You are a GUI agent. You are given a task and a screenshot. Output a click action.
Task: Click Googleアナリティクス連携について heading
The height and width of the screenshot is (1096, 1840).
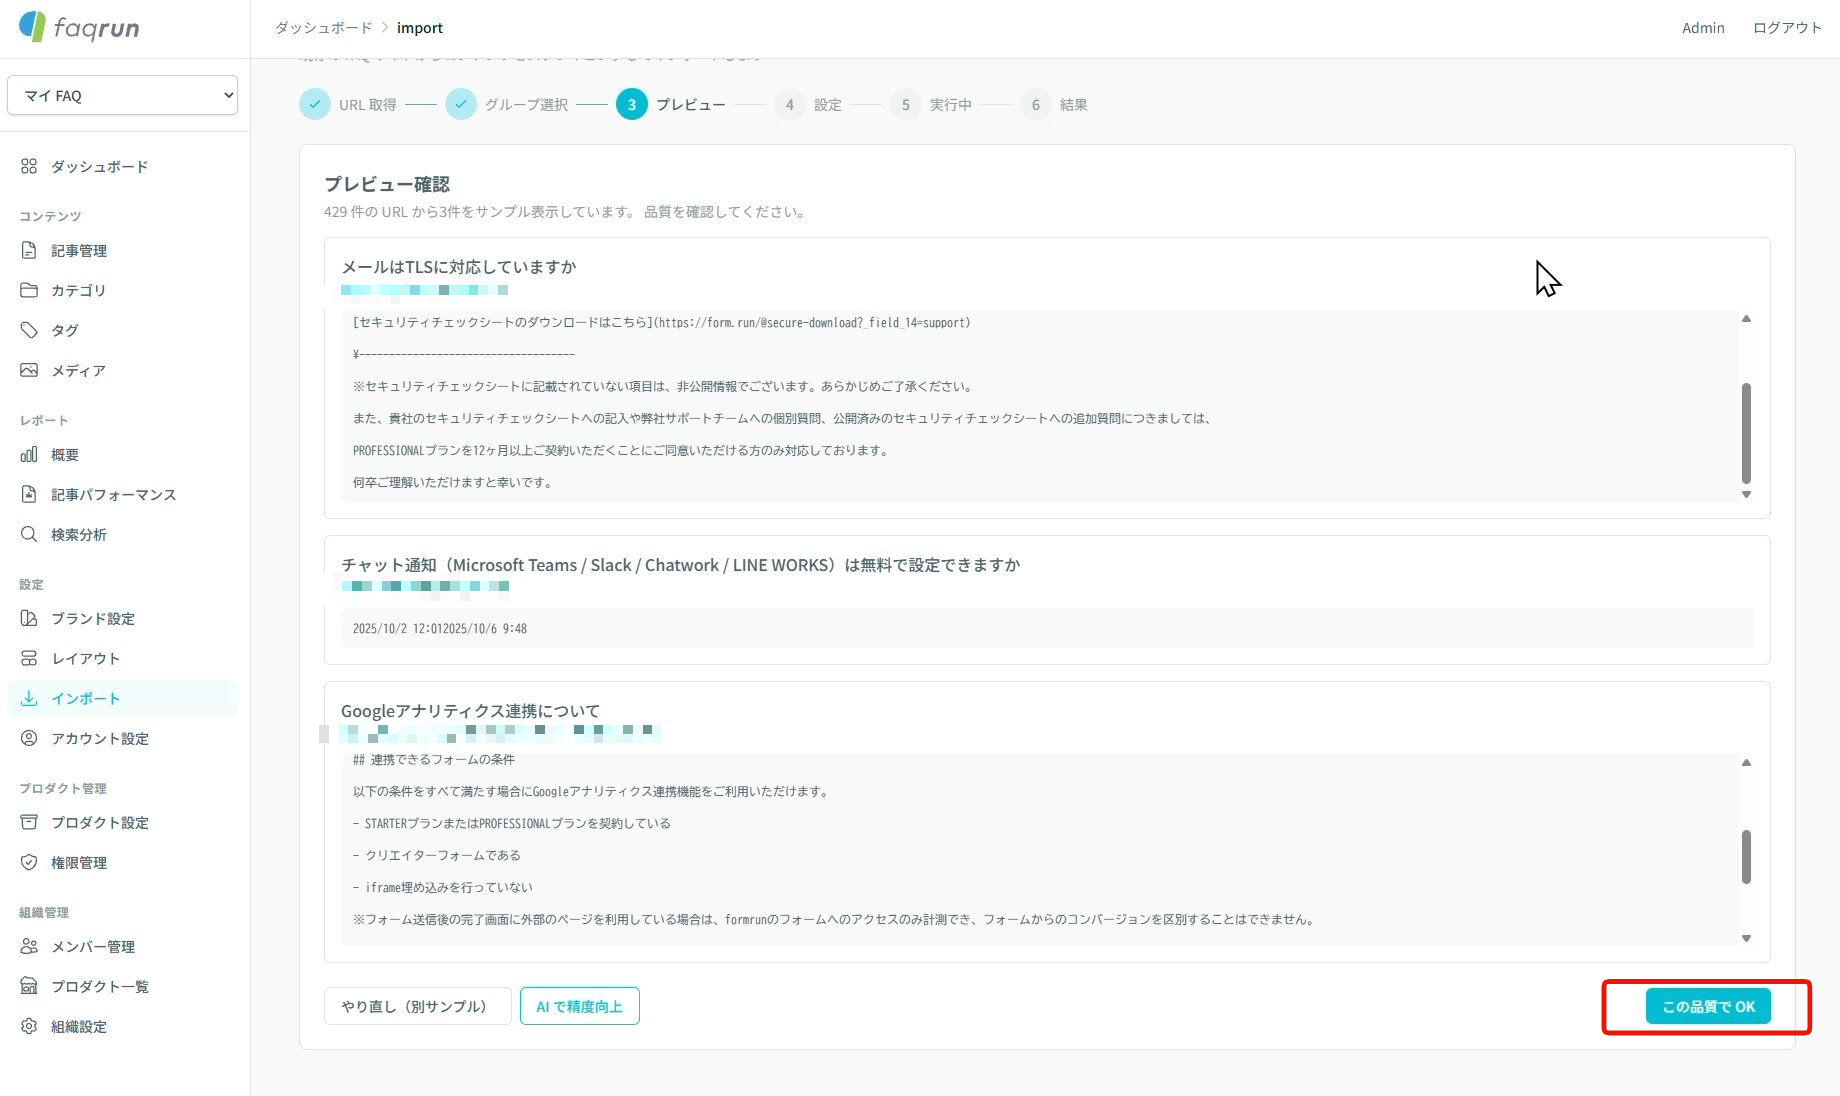click(470, 711)
